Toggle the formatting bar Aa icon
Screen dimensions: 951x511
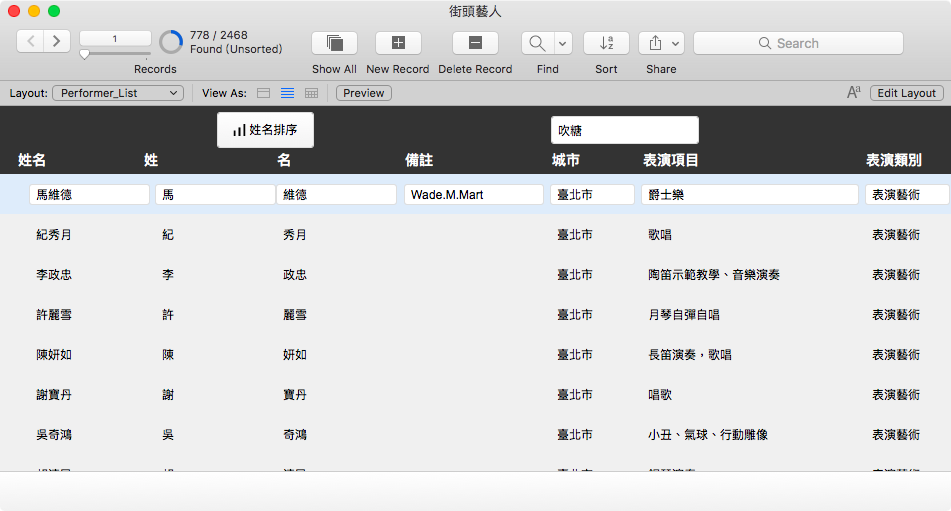click(853, 92)
